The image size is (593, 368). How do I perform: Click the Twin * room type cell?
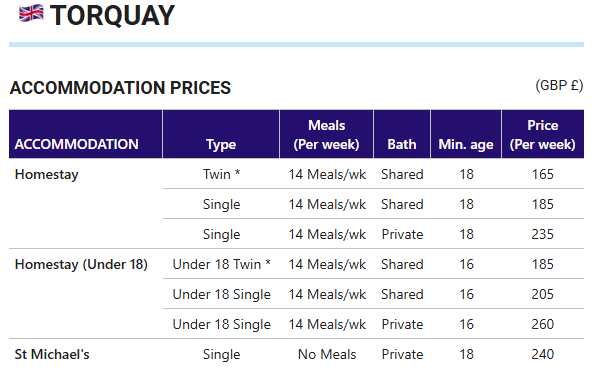click(x=221, y=174)
